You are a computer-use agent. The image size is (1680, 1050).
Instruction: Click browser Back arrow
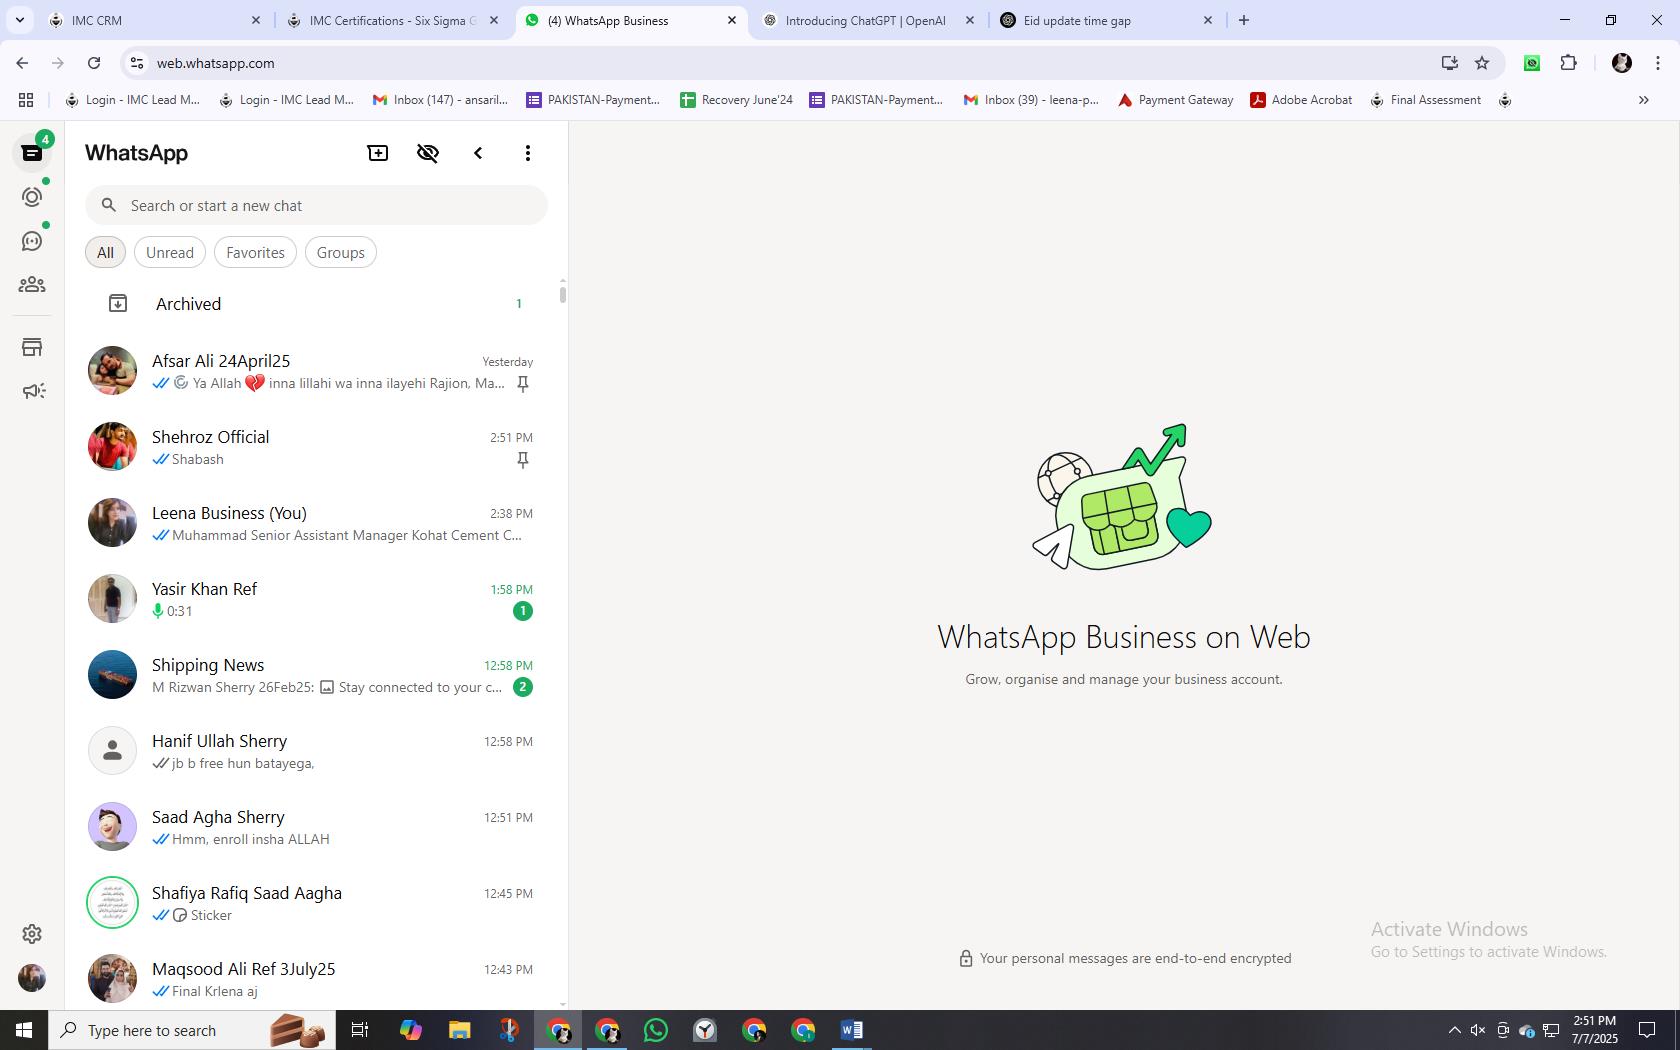[x=22, y=63]
